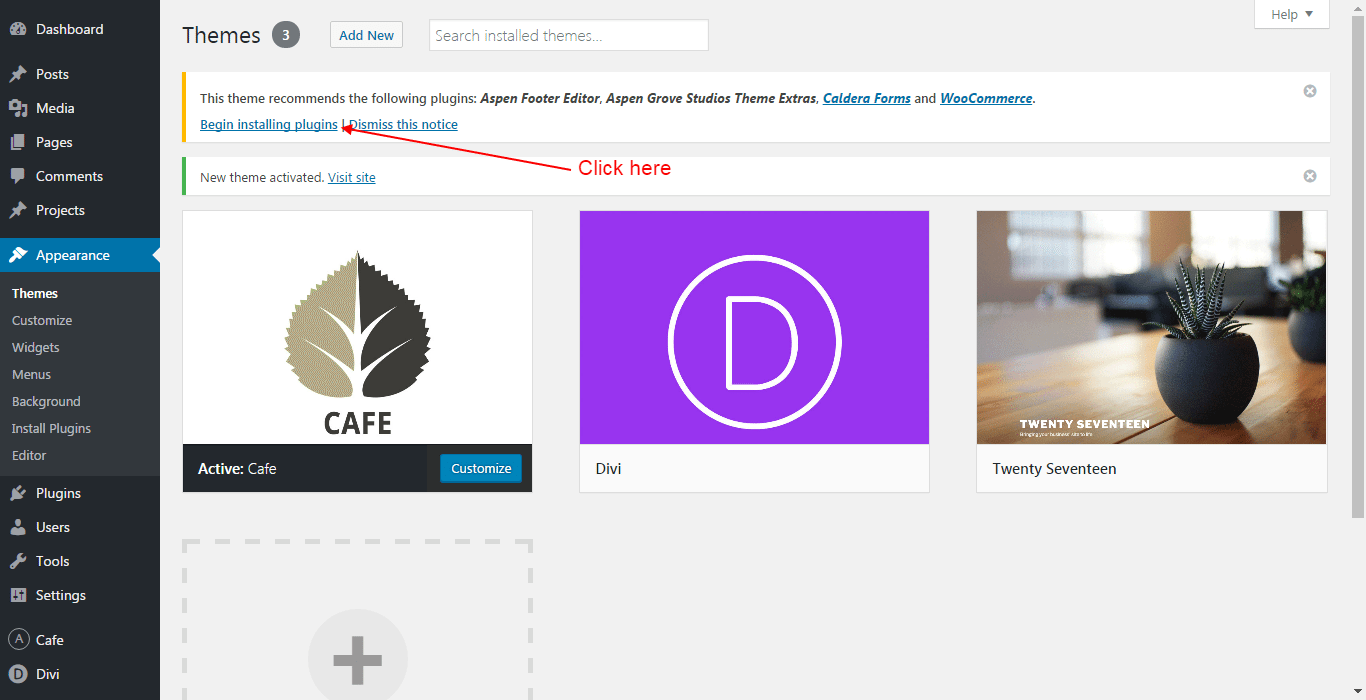
Task: Open the Divi menu in sidebar
Action: (x=80, y=674)
